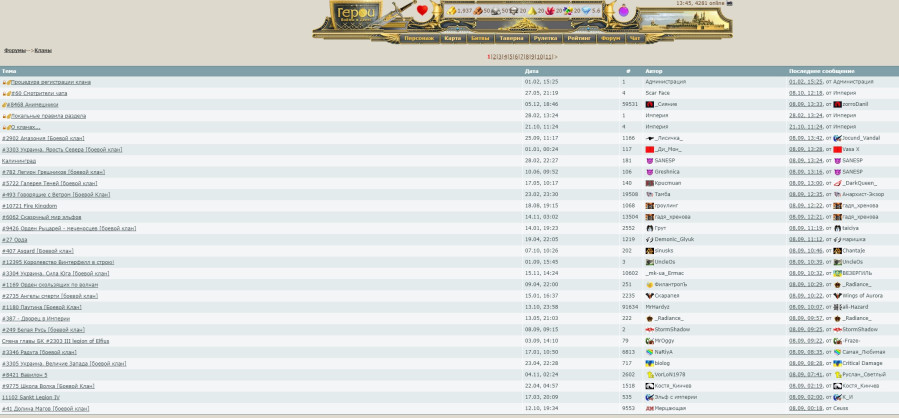This screenshot has width=899, height=418.
Task: Click clan icon beside Wings of Aurora
Action: pyautogui.click(x=837, y=296)
